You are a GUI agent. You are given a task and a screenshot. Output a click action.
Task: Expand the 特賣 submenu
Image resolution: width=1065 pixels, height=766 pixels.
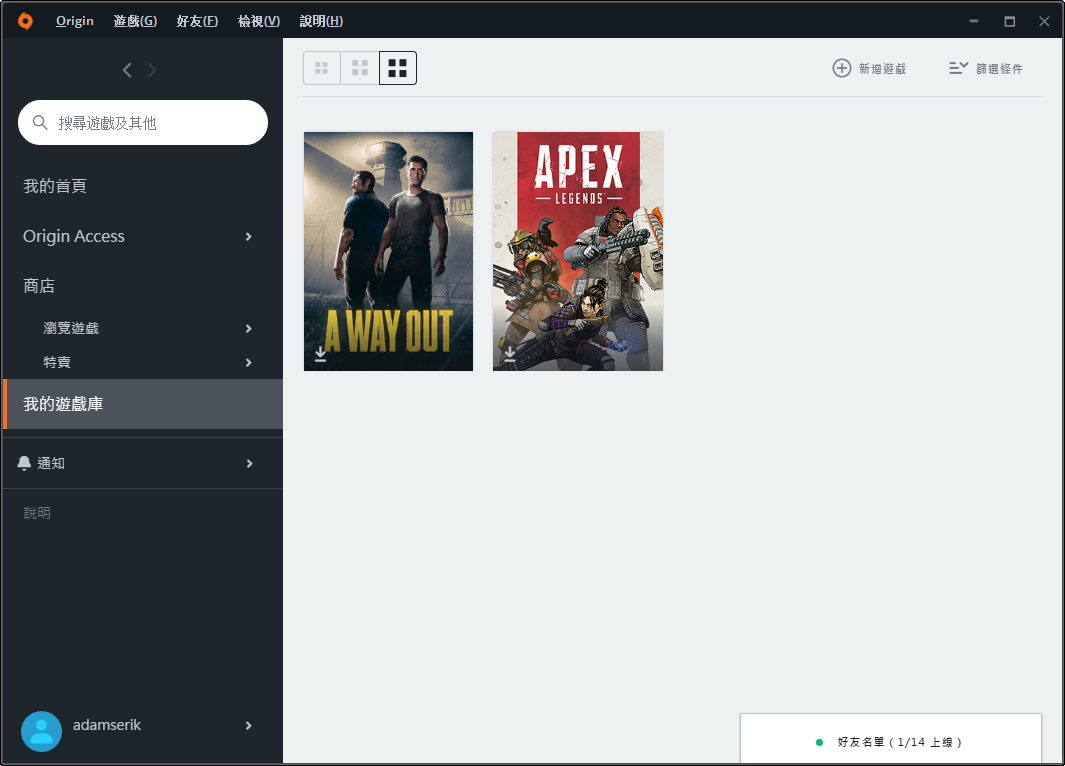click(x=249, y=363)
